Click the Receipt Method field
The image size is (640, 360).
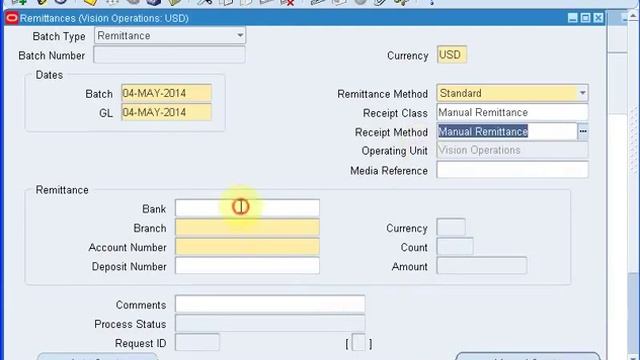click(507, 131)
